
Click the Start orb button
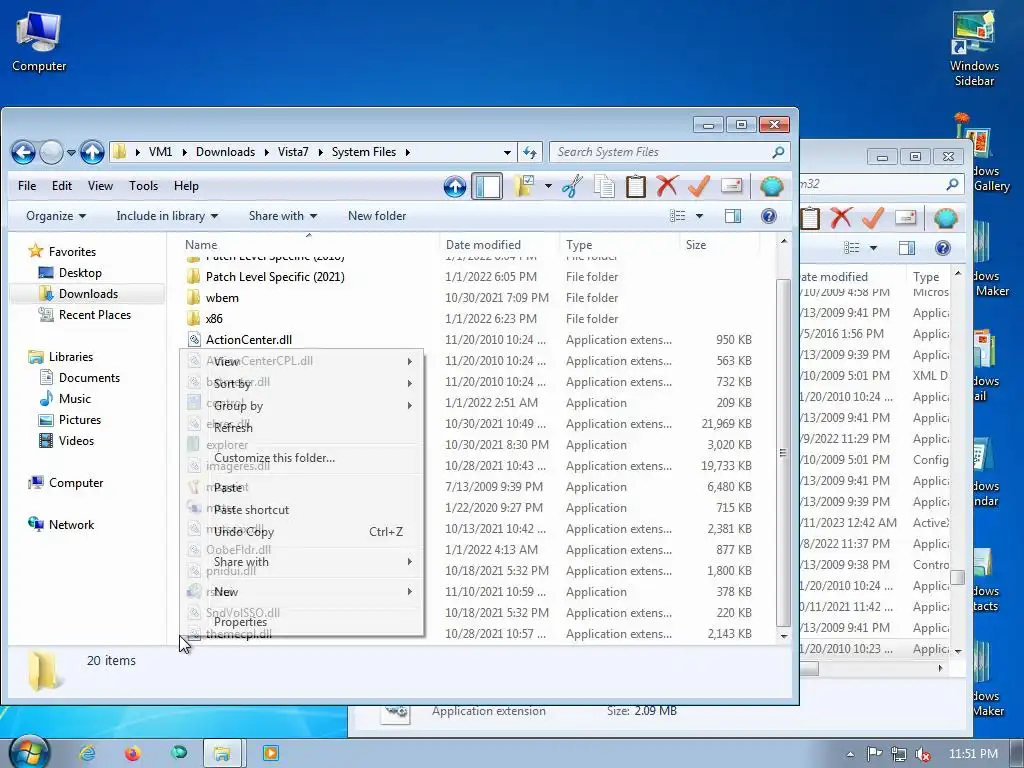[27, 752]
